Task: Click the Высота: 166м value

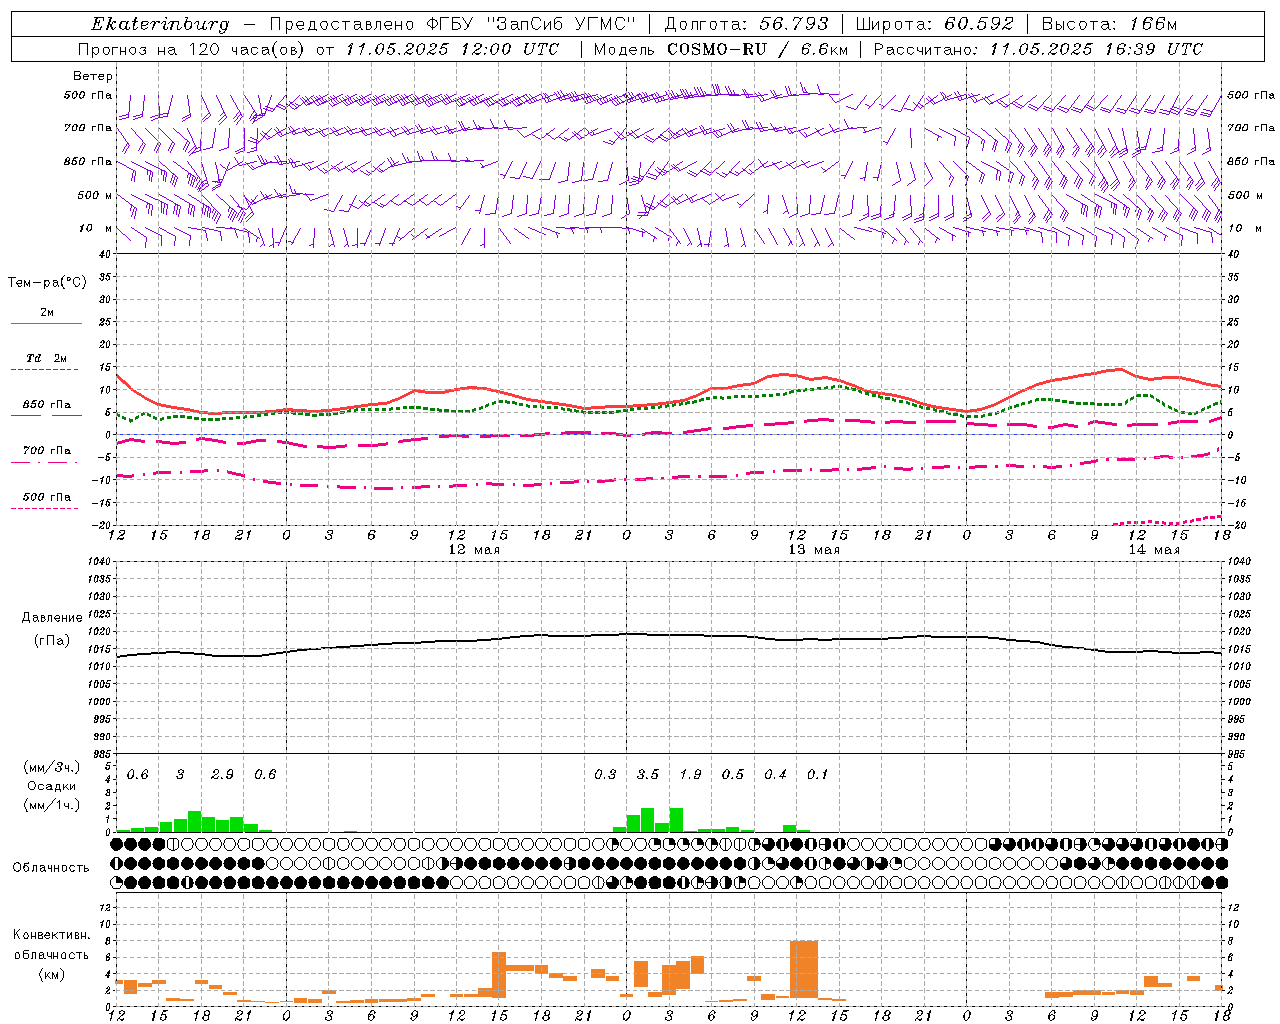Action: pos(1109,24)
